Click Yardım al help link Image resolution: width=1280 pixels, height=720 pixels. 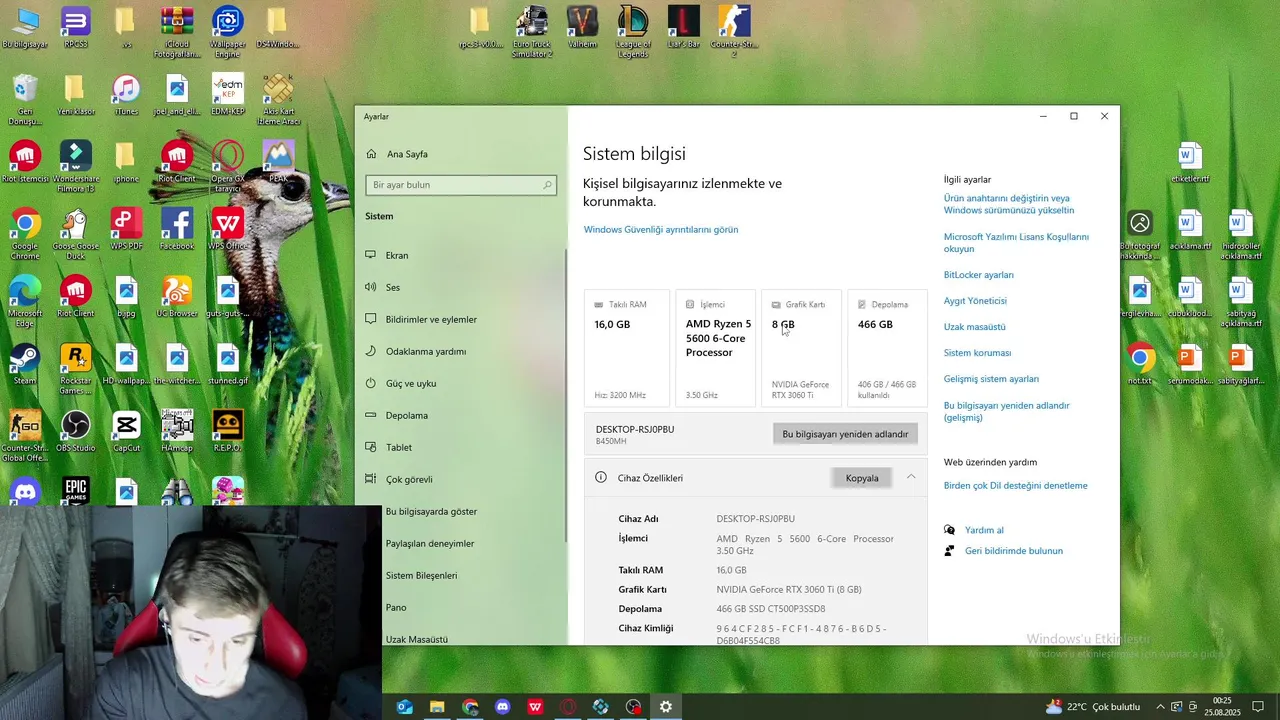[x=984, y=530]
